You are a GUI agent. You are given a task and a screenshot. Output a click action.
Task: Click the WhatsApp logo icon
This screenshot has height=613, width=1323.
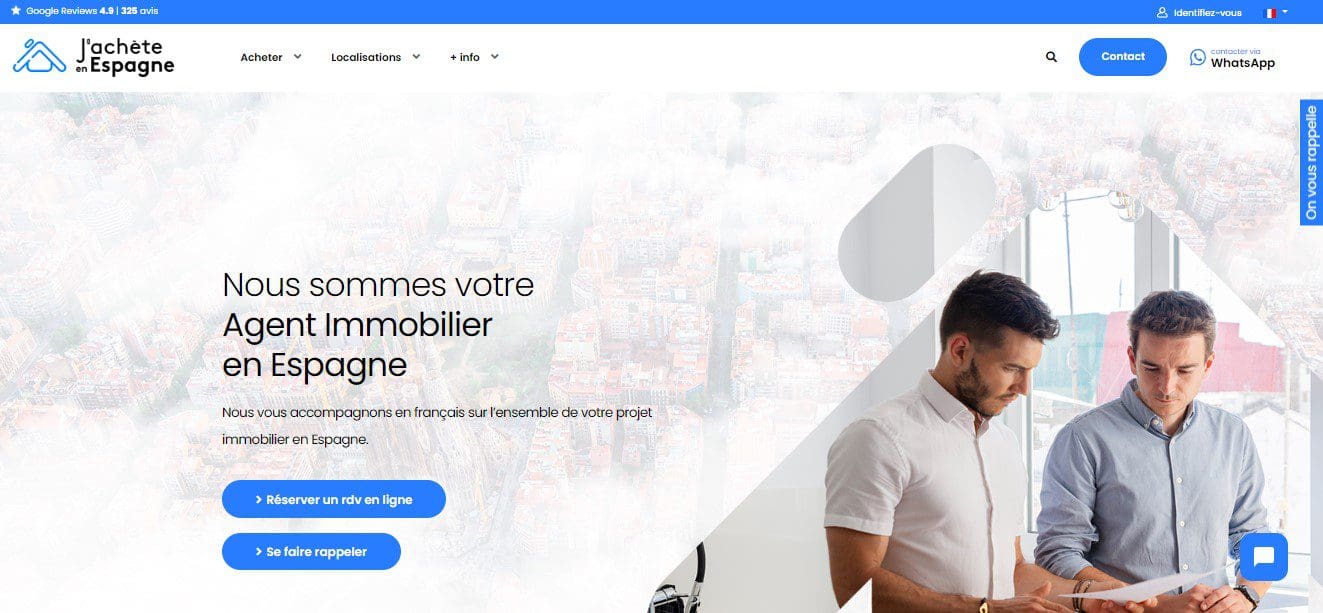coord(1197,58)
